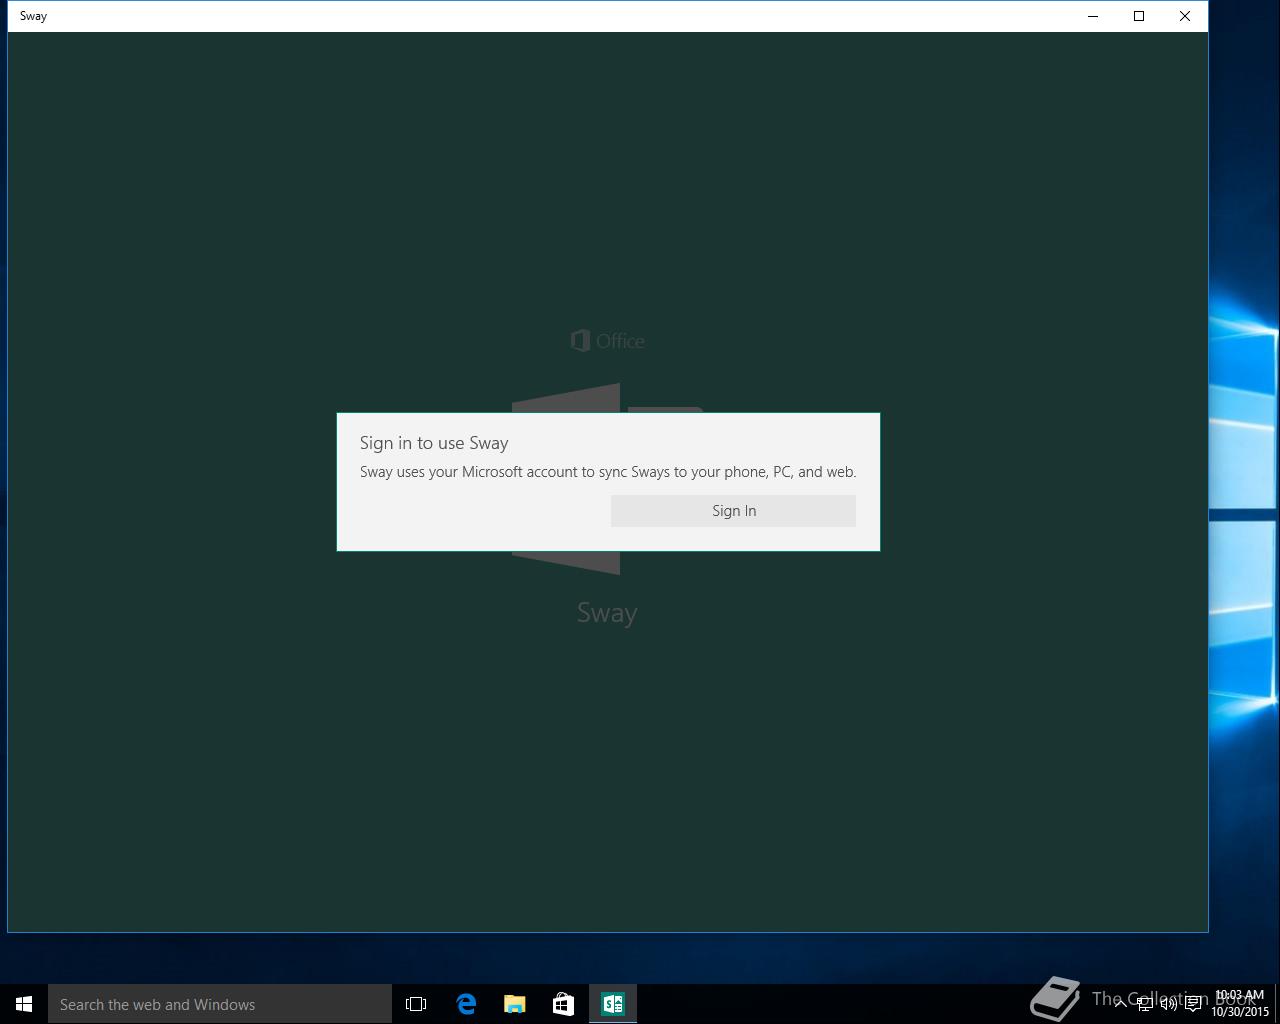This screenshot has width=1280, height=1024.
Task: Open the network status tray icon
Action: click(x=1144, y=1004)
